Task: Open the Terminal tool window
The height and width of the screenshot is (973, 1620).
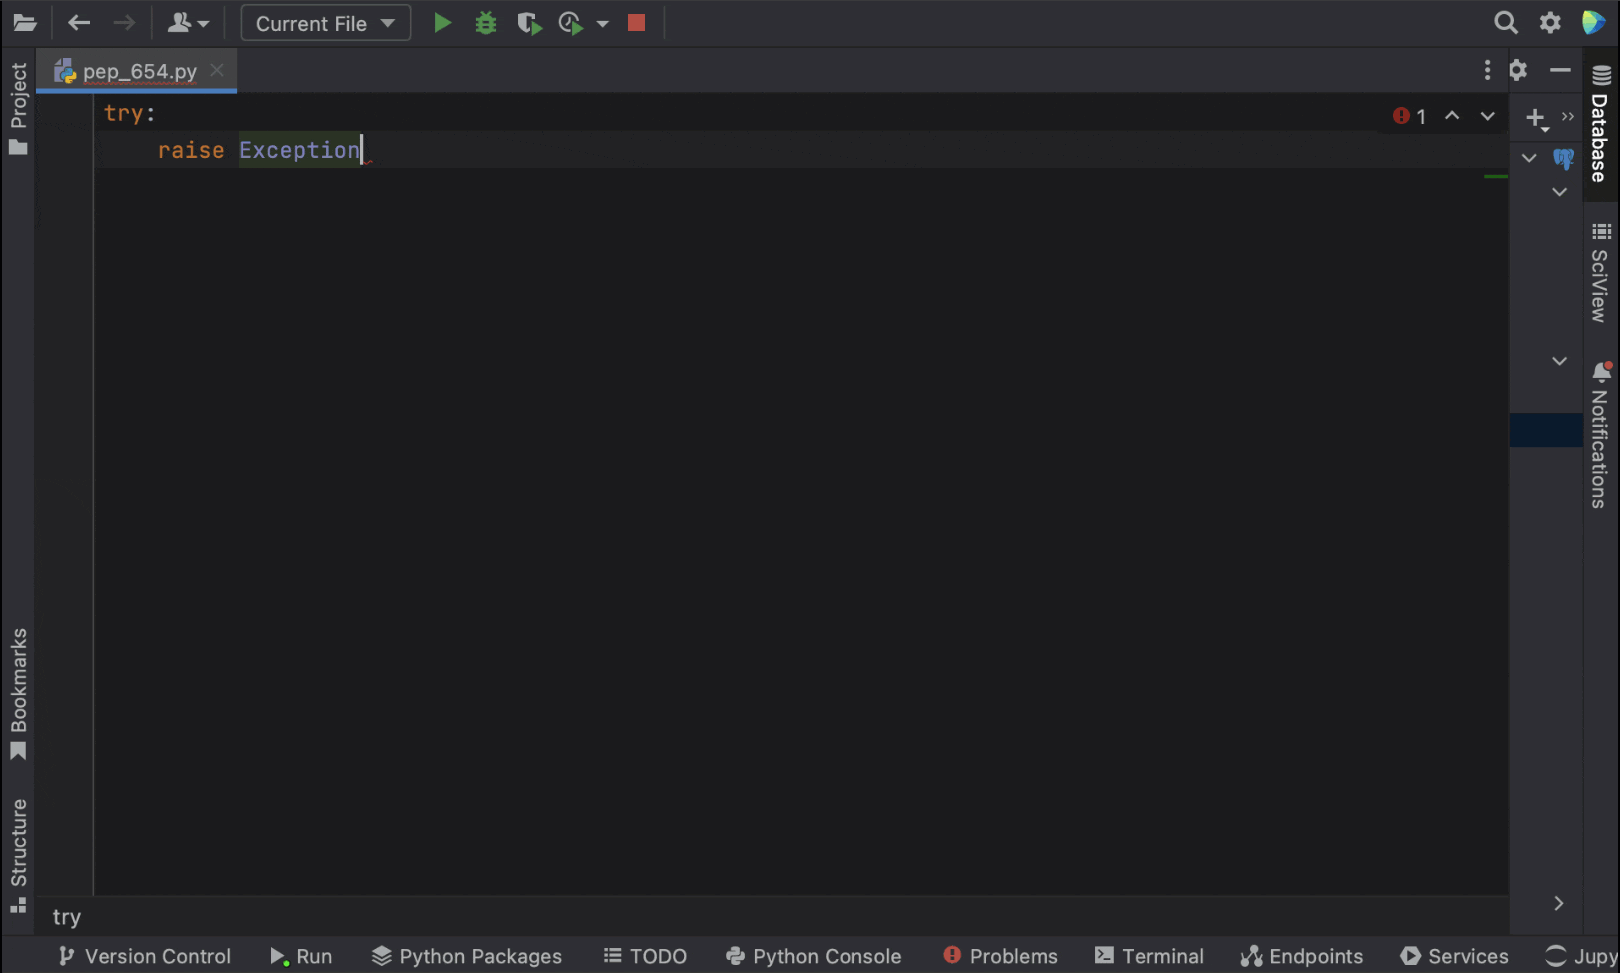Action: [1149, 956]
